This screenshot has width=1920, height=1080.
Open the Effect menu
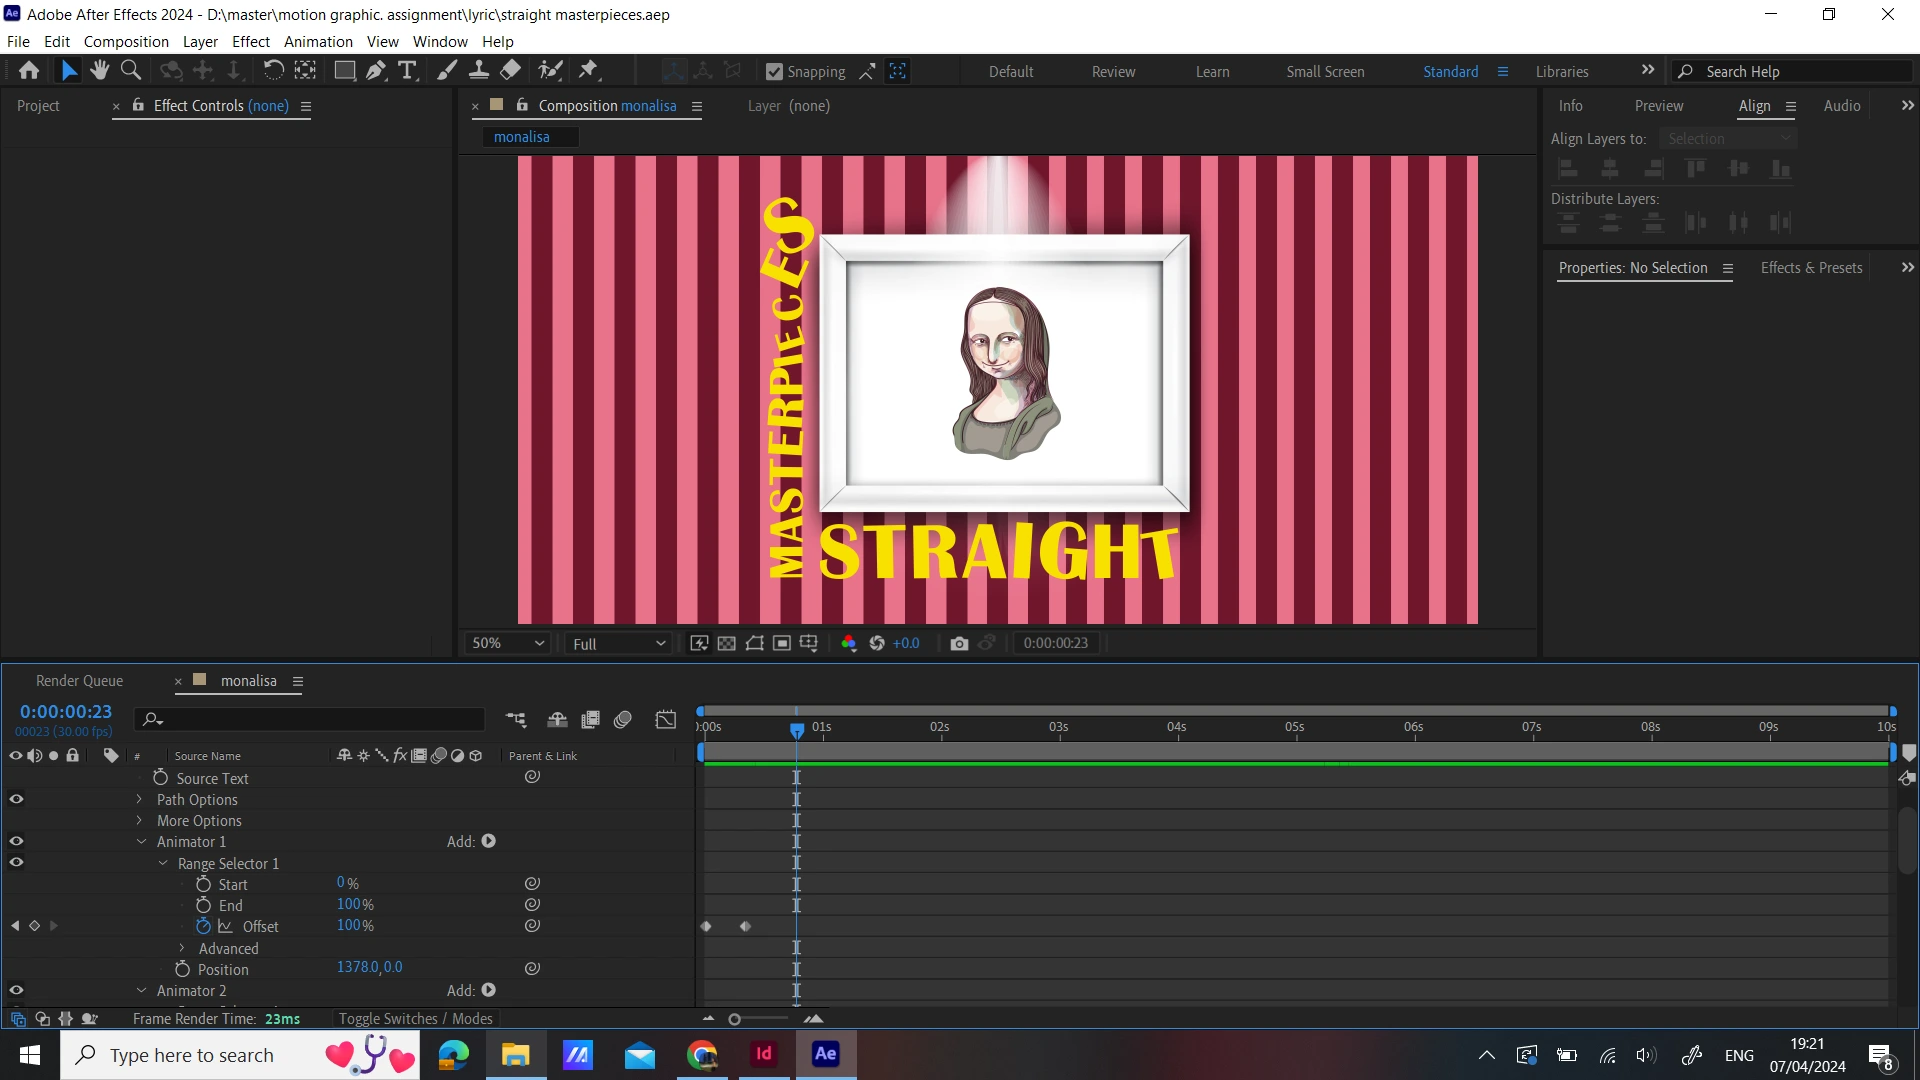pos(251,42)
